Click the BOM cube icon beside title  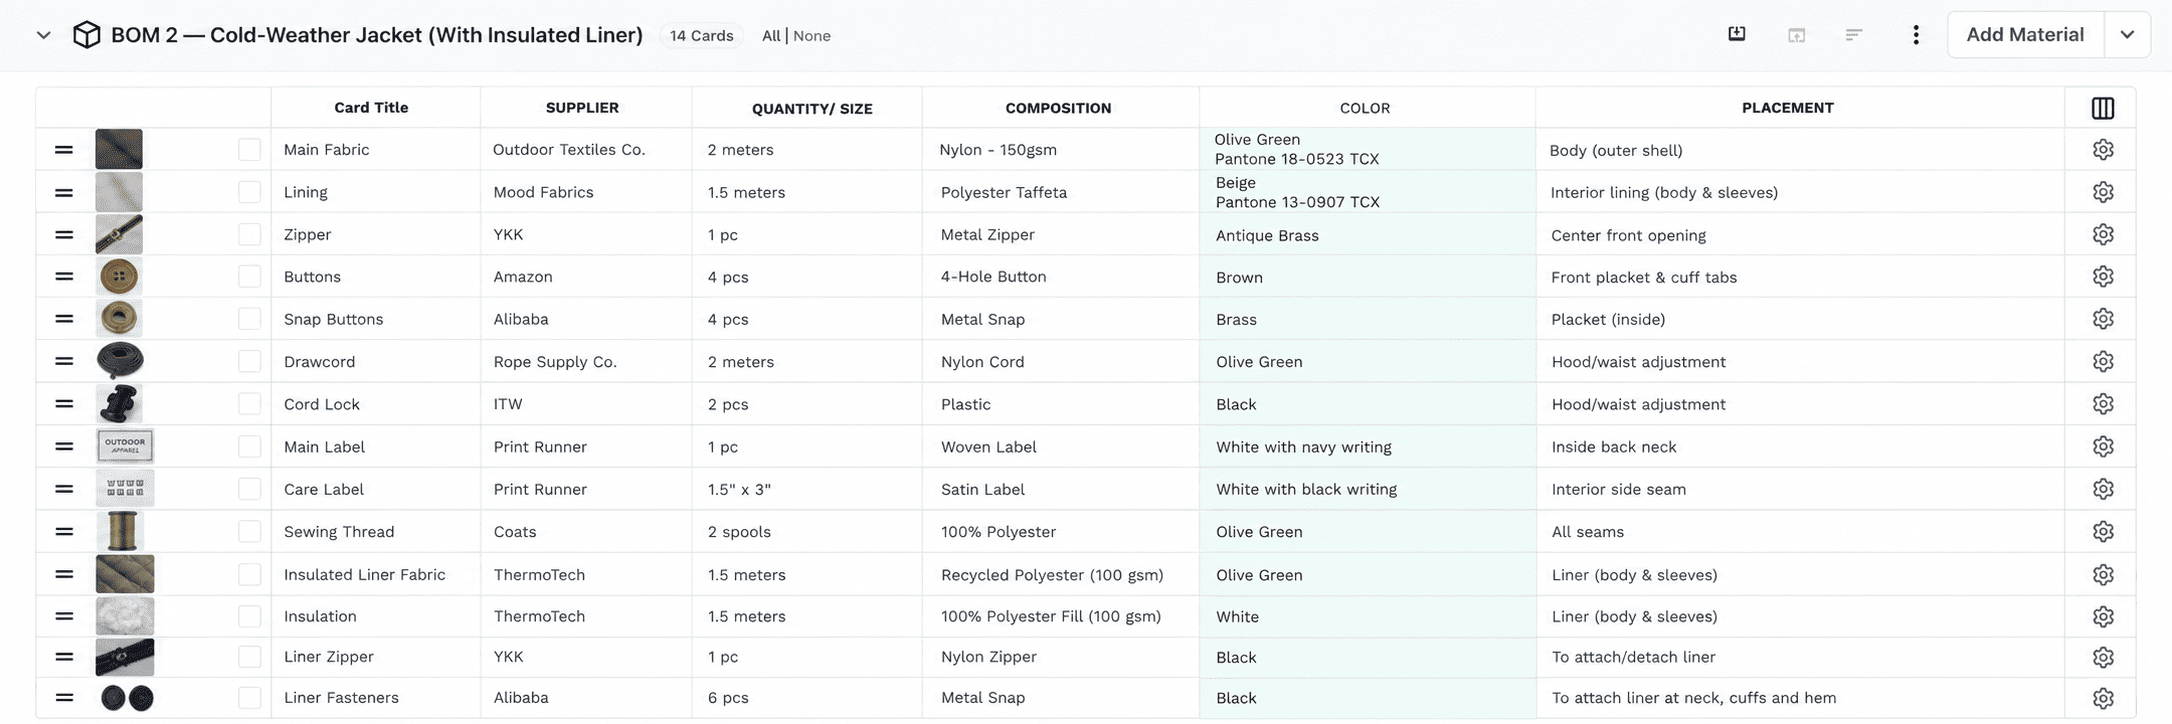click(x=87, y=35)
